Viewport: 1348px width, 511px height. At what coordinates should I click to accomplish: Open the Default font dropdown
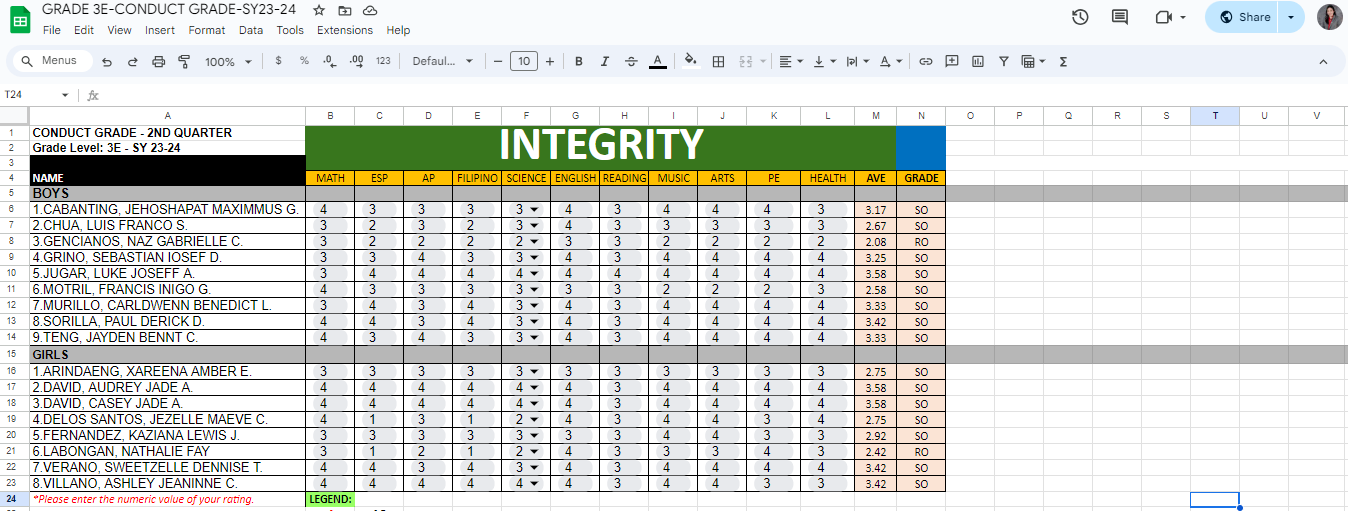click(x=443, y=62)
